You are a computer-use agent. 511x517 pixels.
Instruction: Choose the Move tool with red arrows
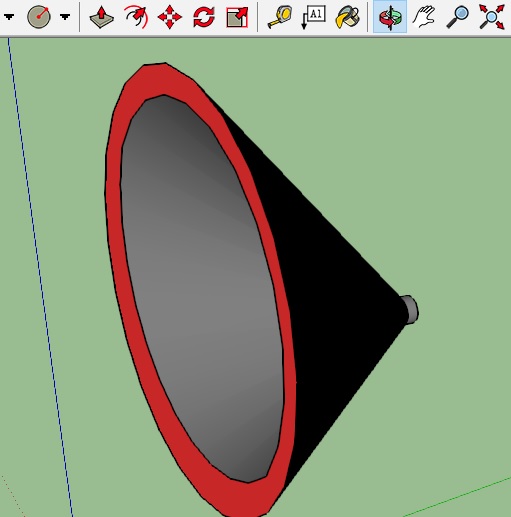click(170, 17)
